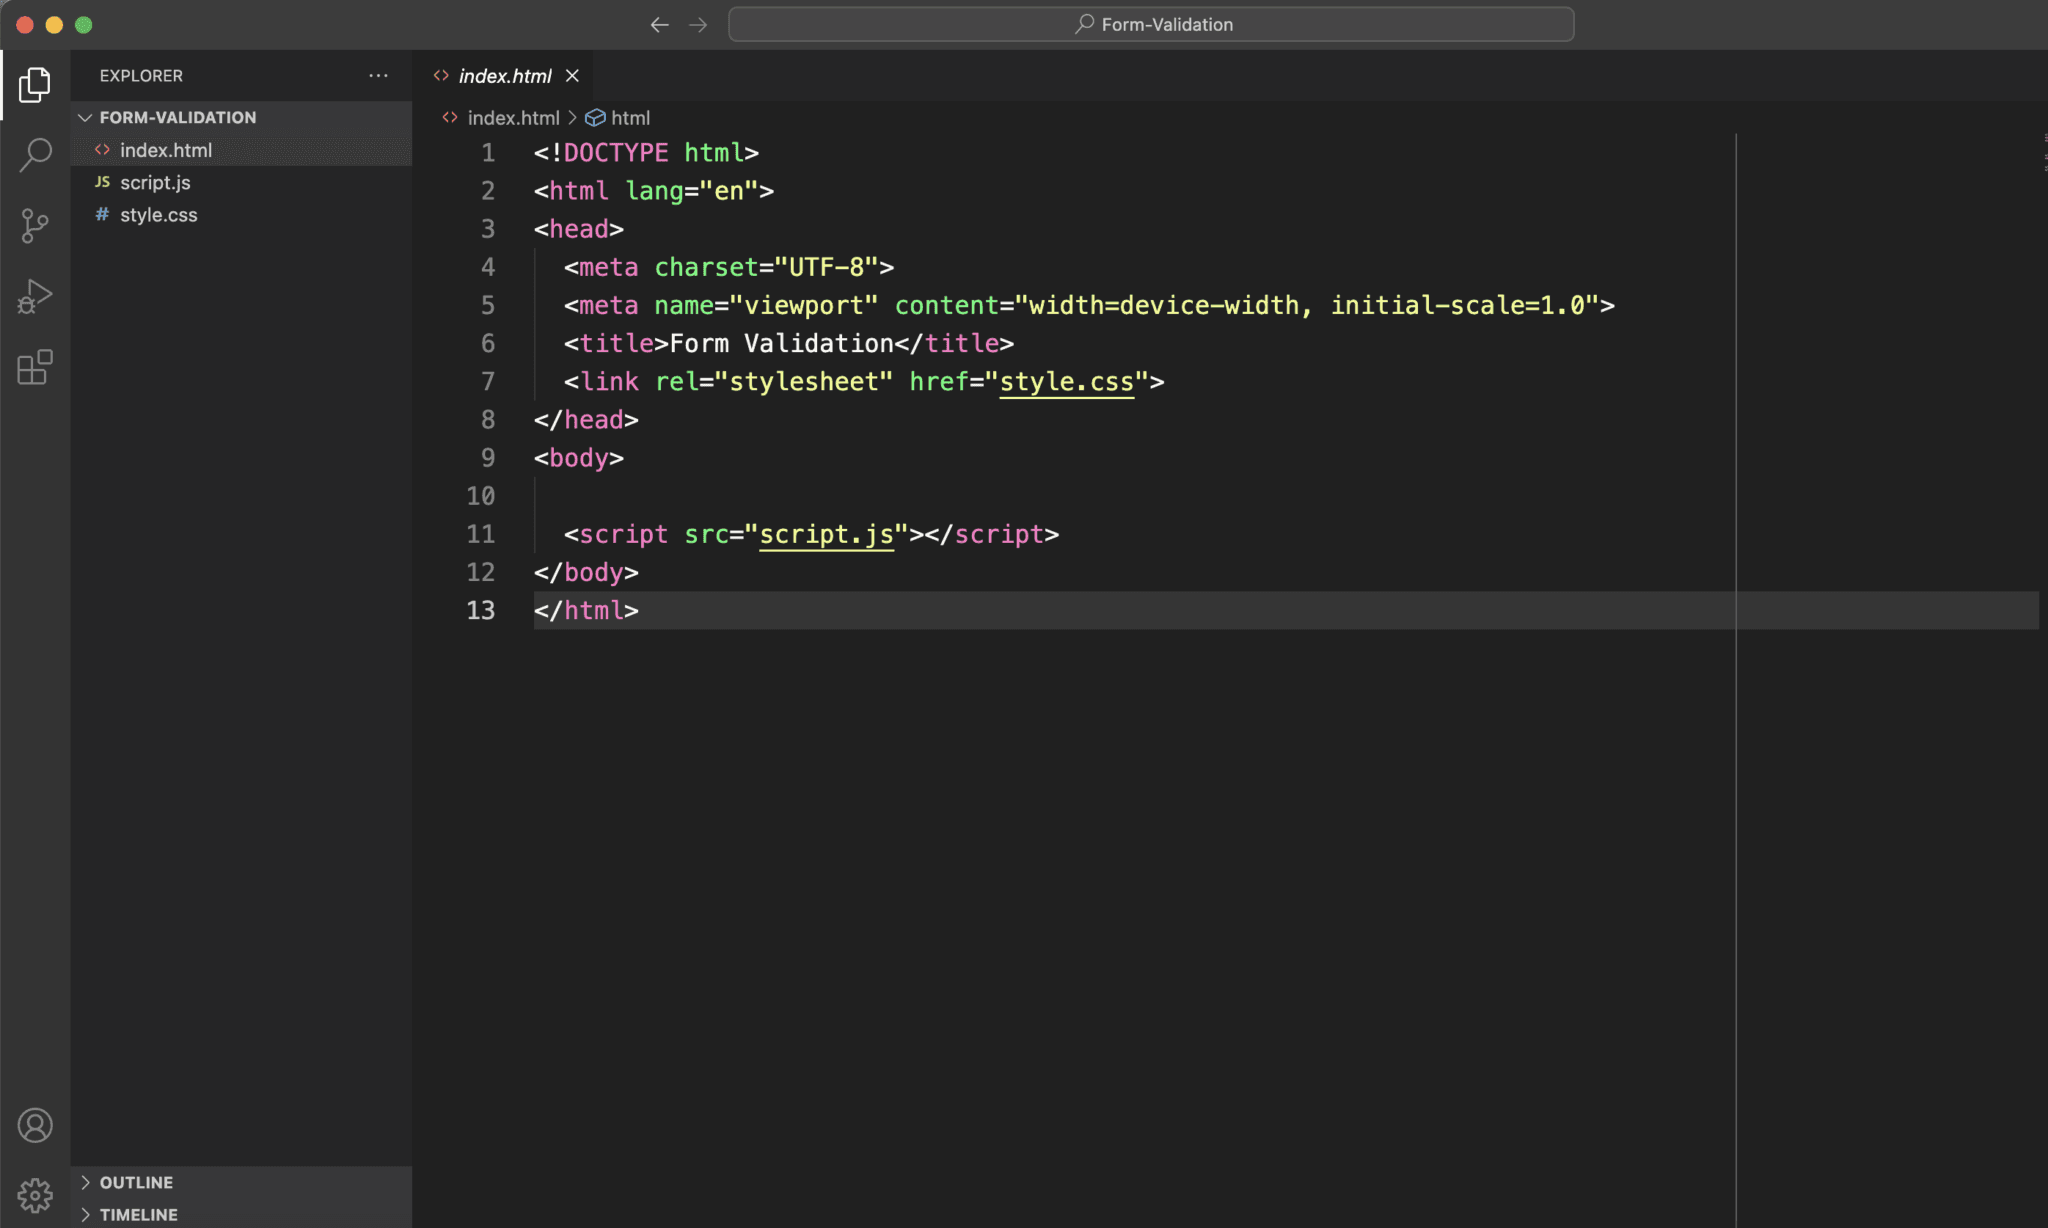Click the script.js link on line 11
The height and width of the screenshot is (1228, 2048).
pyautogui.click(x=825, y=533)
